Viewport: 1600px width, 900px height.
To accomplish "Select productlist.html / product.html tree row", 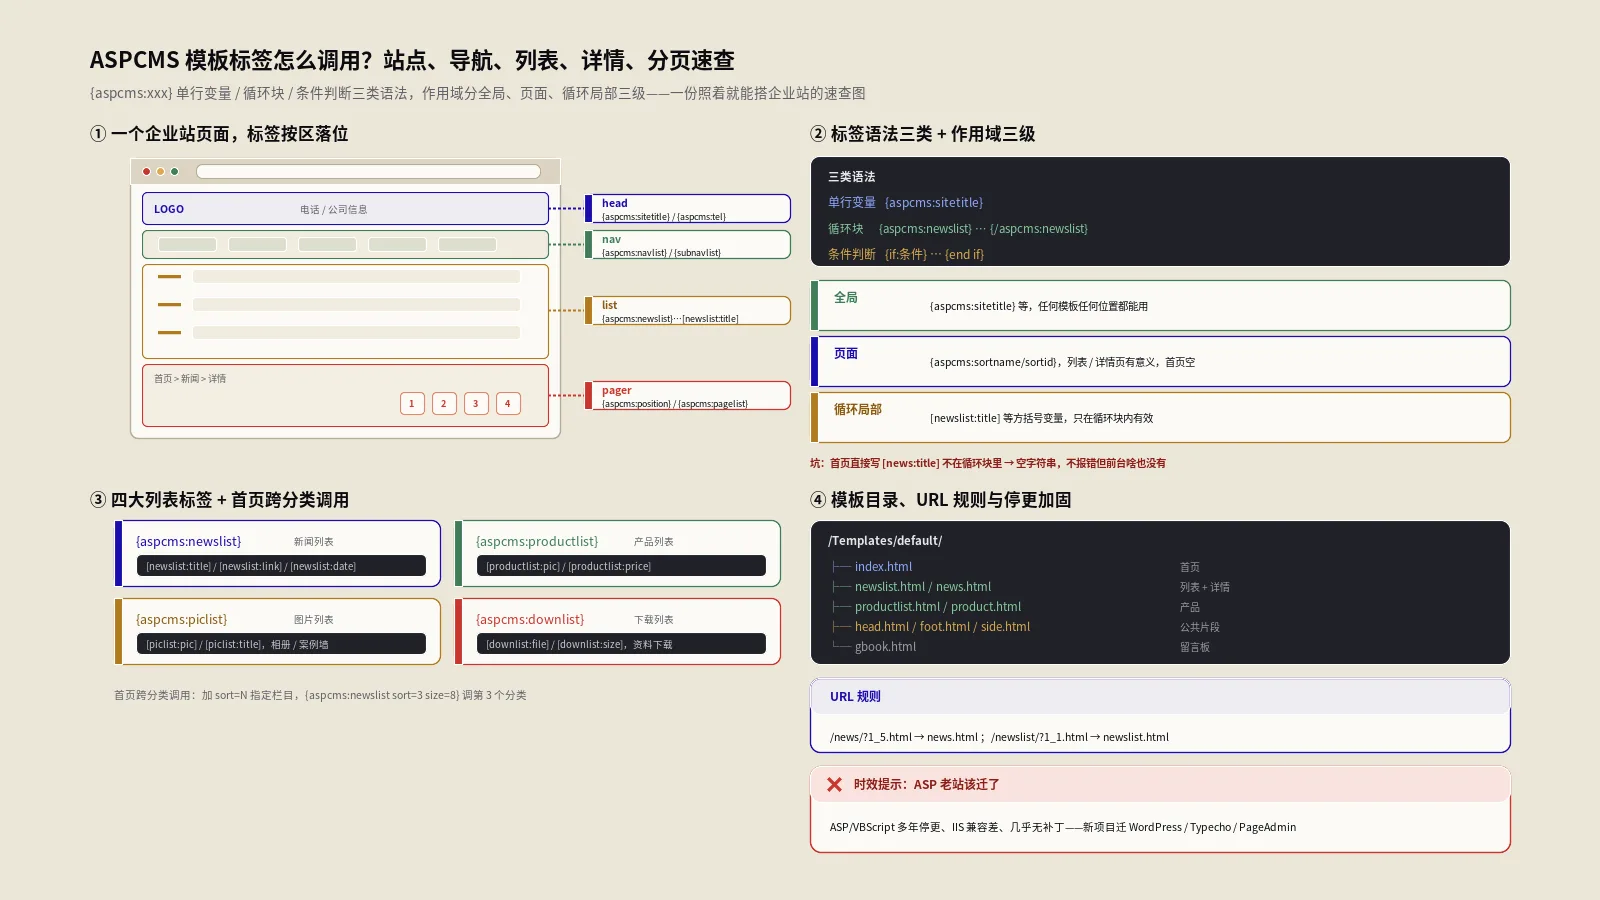I will (x=938, y=607).
